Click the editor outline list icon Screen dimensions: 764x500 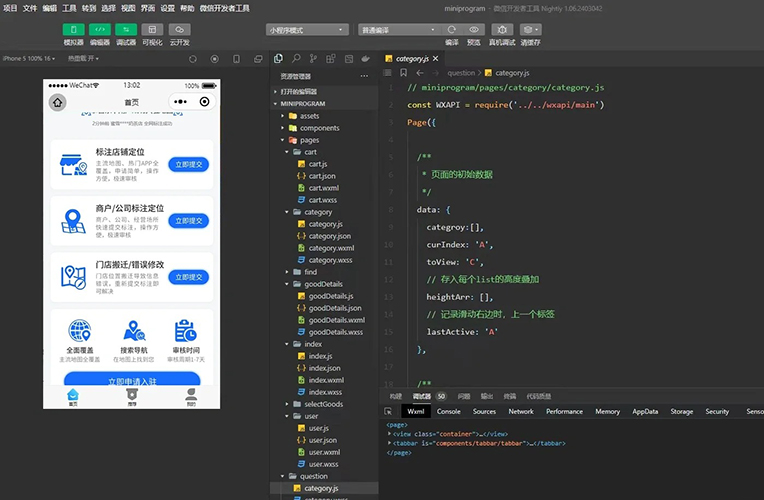point(387,73)
